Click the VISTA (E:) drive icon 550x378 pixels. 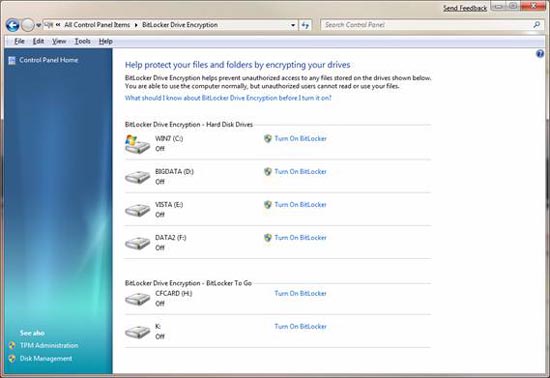138,210
